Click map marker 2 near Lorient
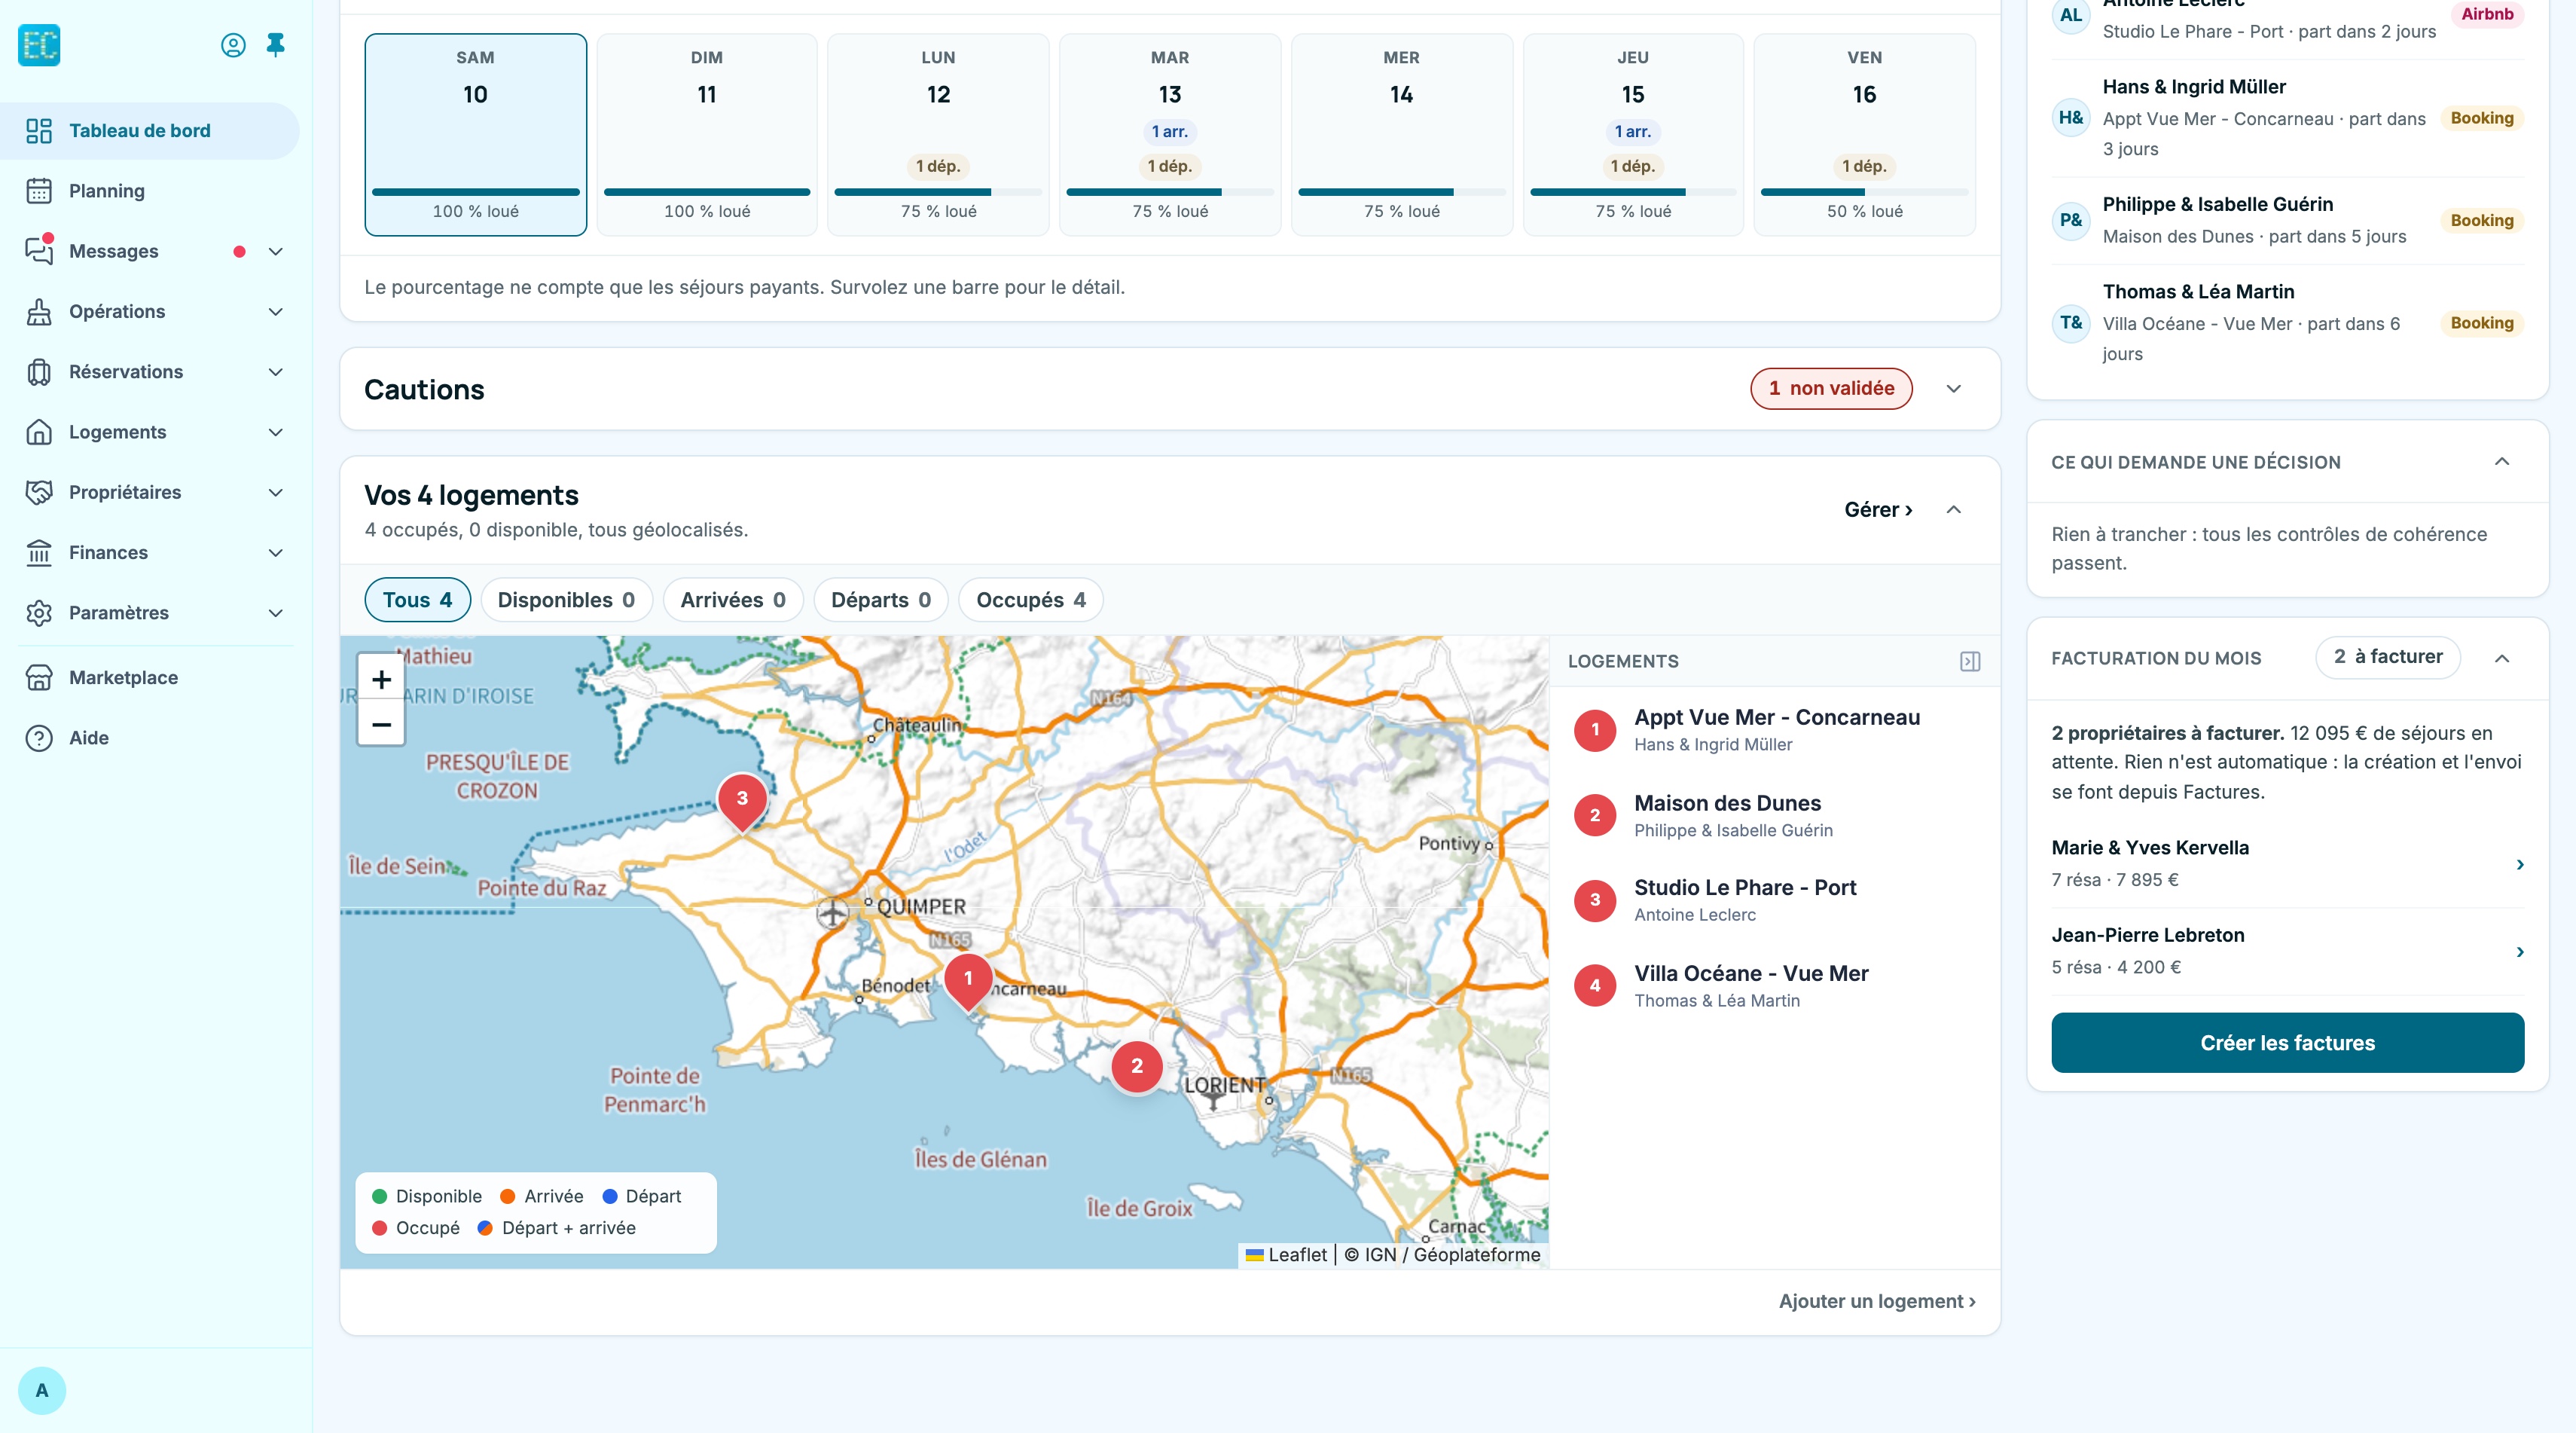 (1137, 1066)
